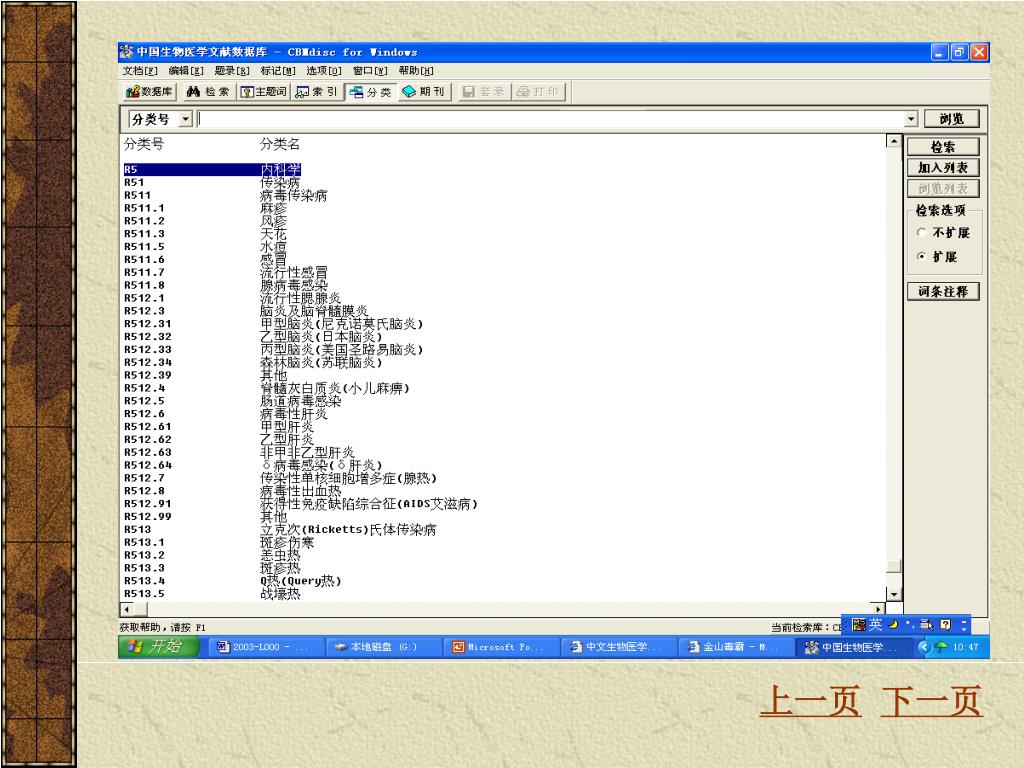Select row R511.3 天花
This screenshot has height=768, width=1024.
[x=205, y=234]
